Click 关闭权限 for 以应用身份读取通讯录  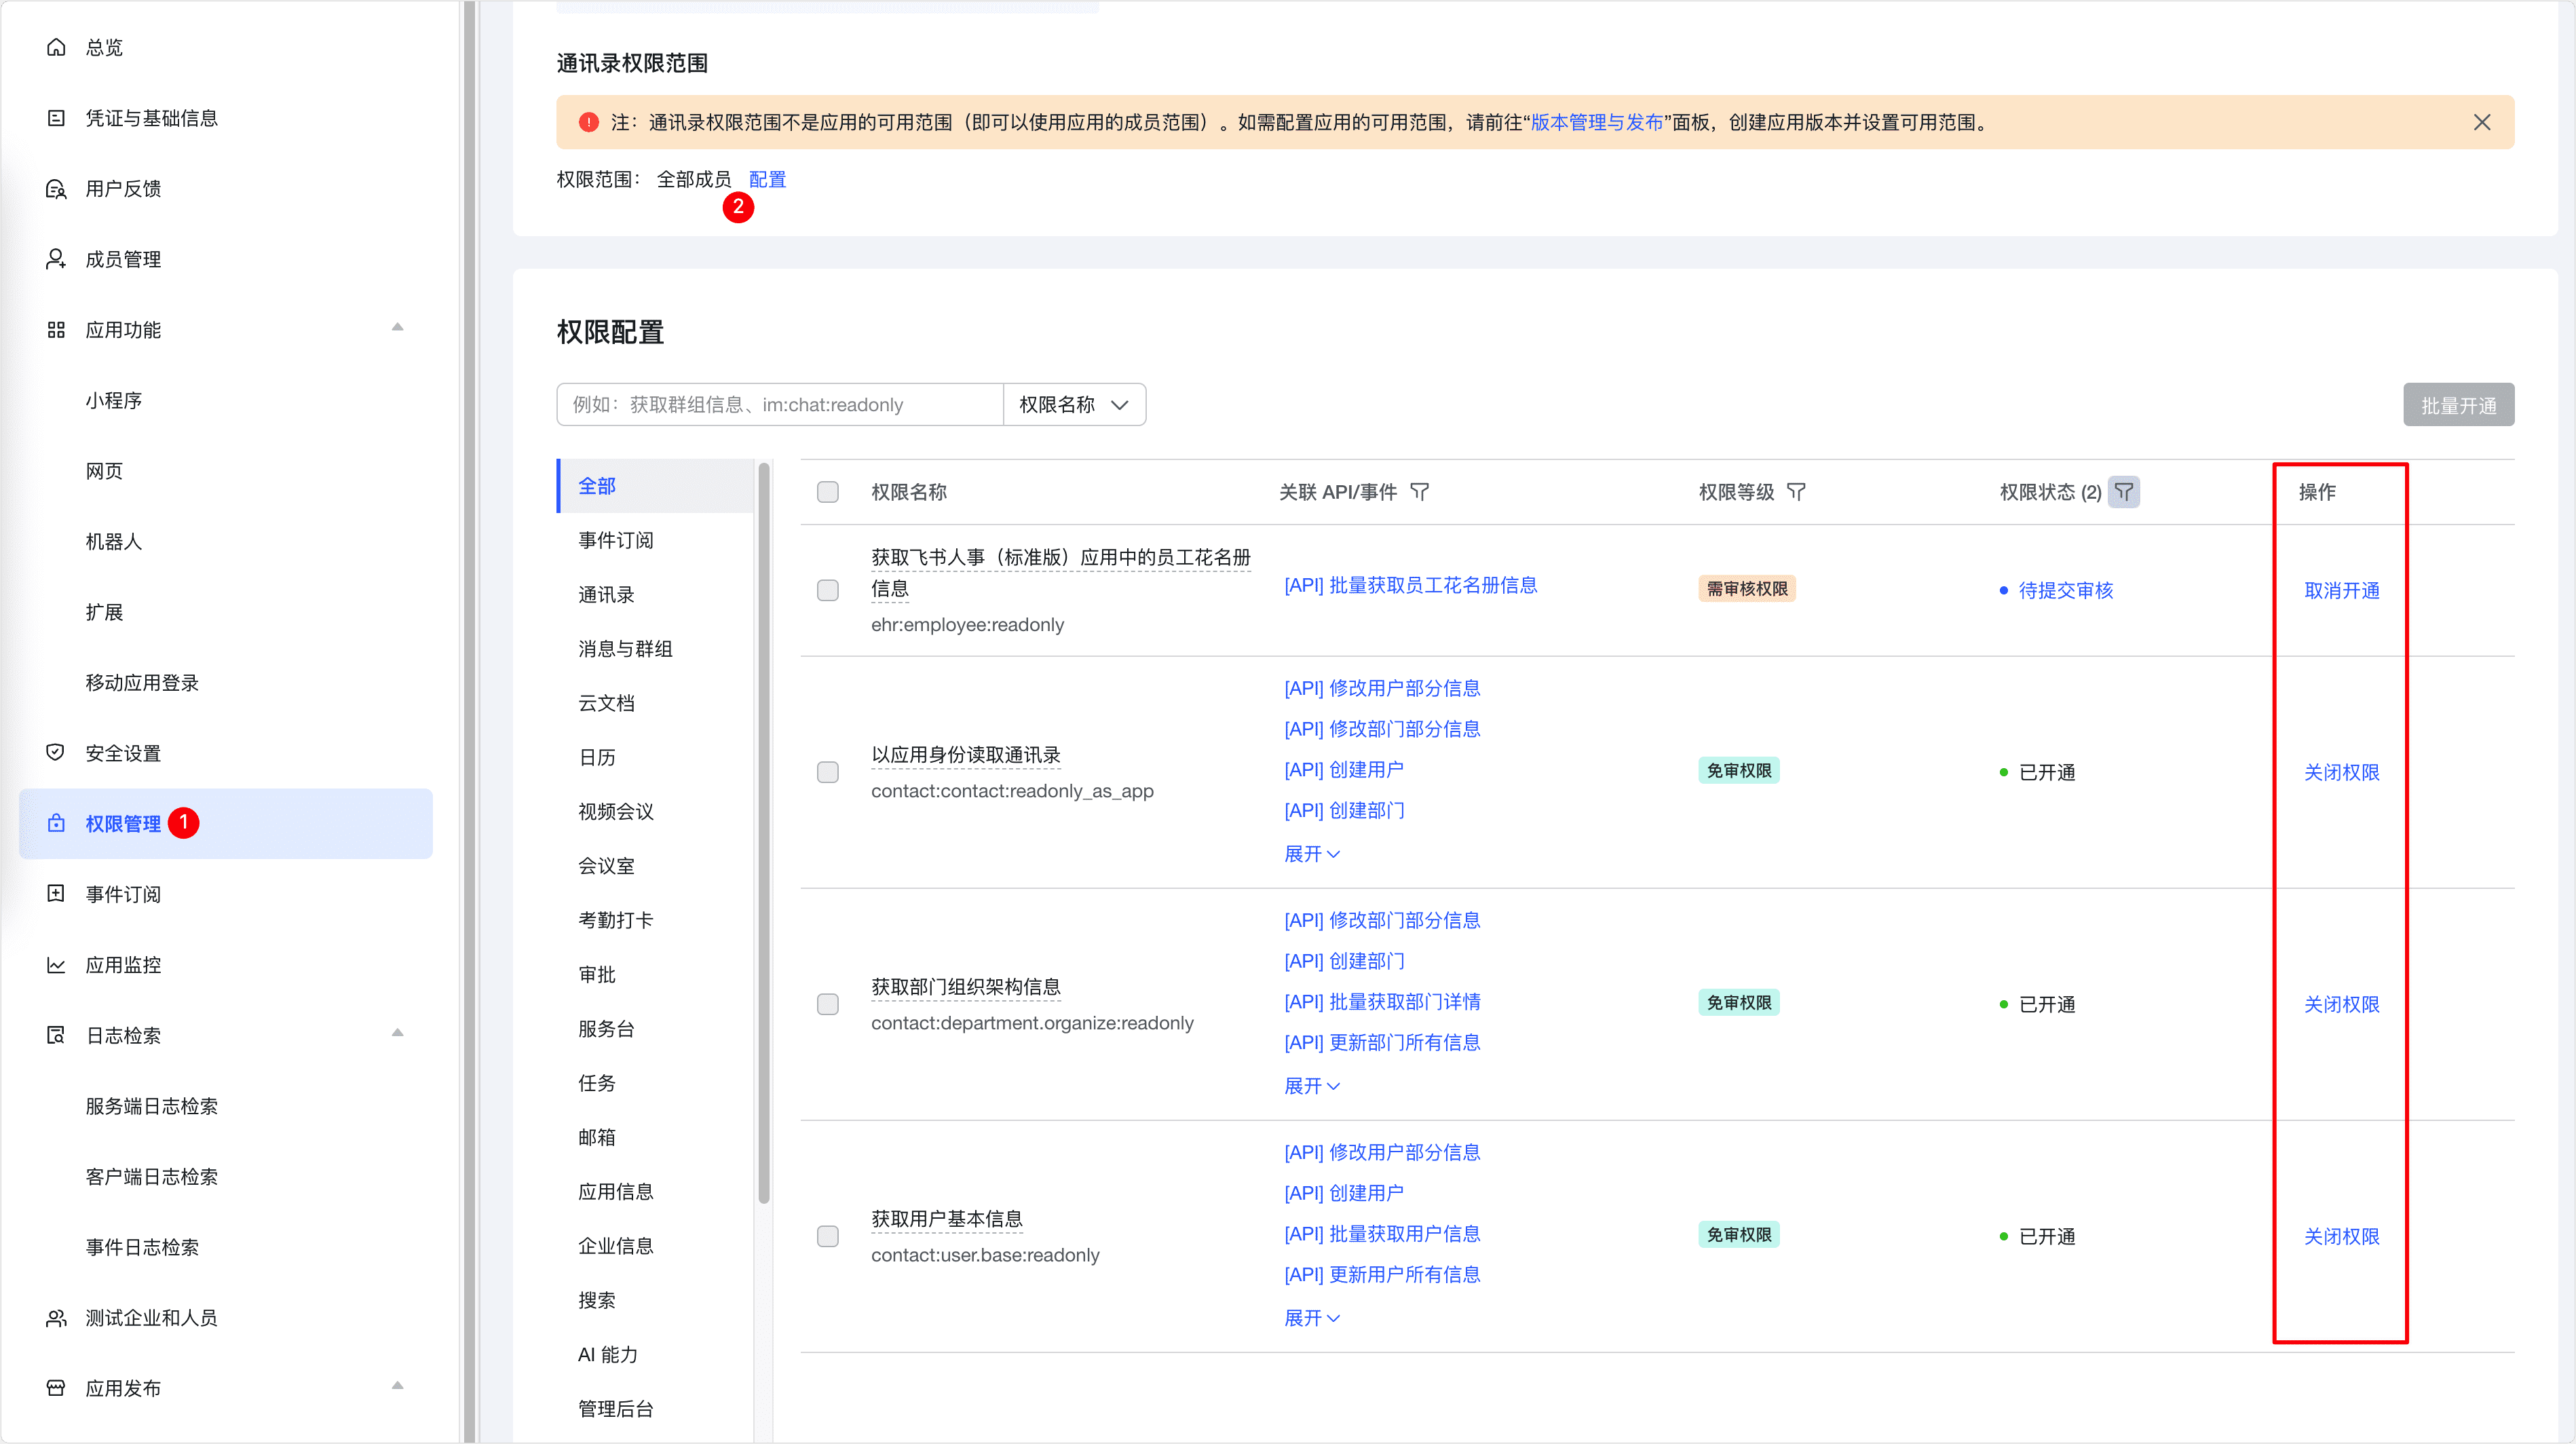pyautogui.click(x=2342, y=772)
